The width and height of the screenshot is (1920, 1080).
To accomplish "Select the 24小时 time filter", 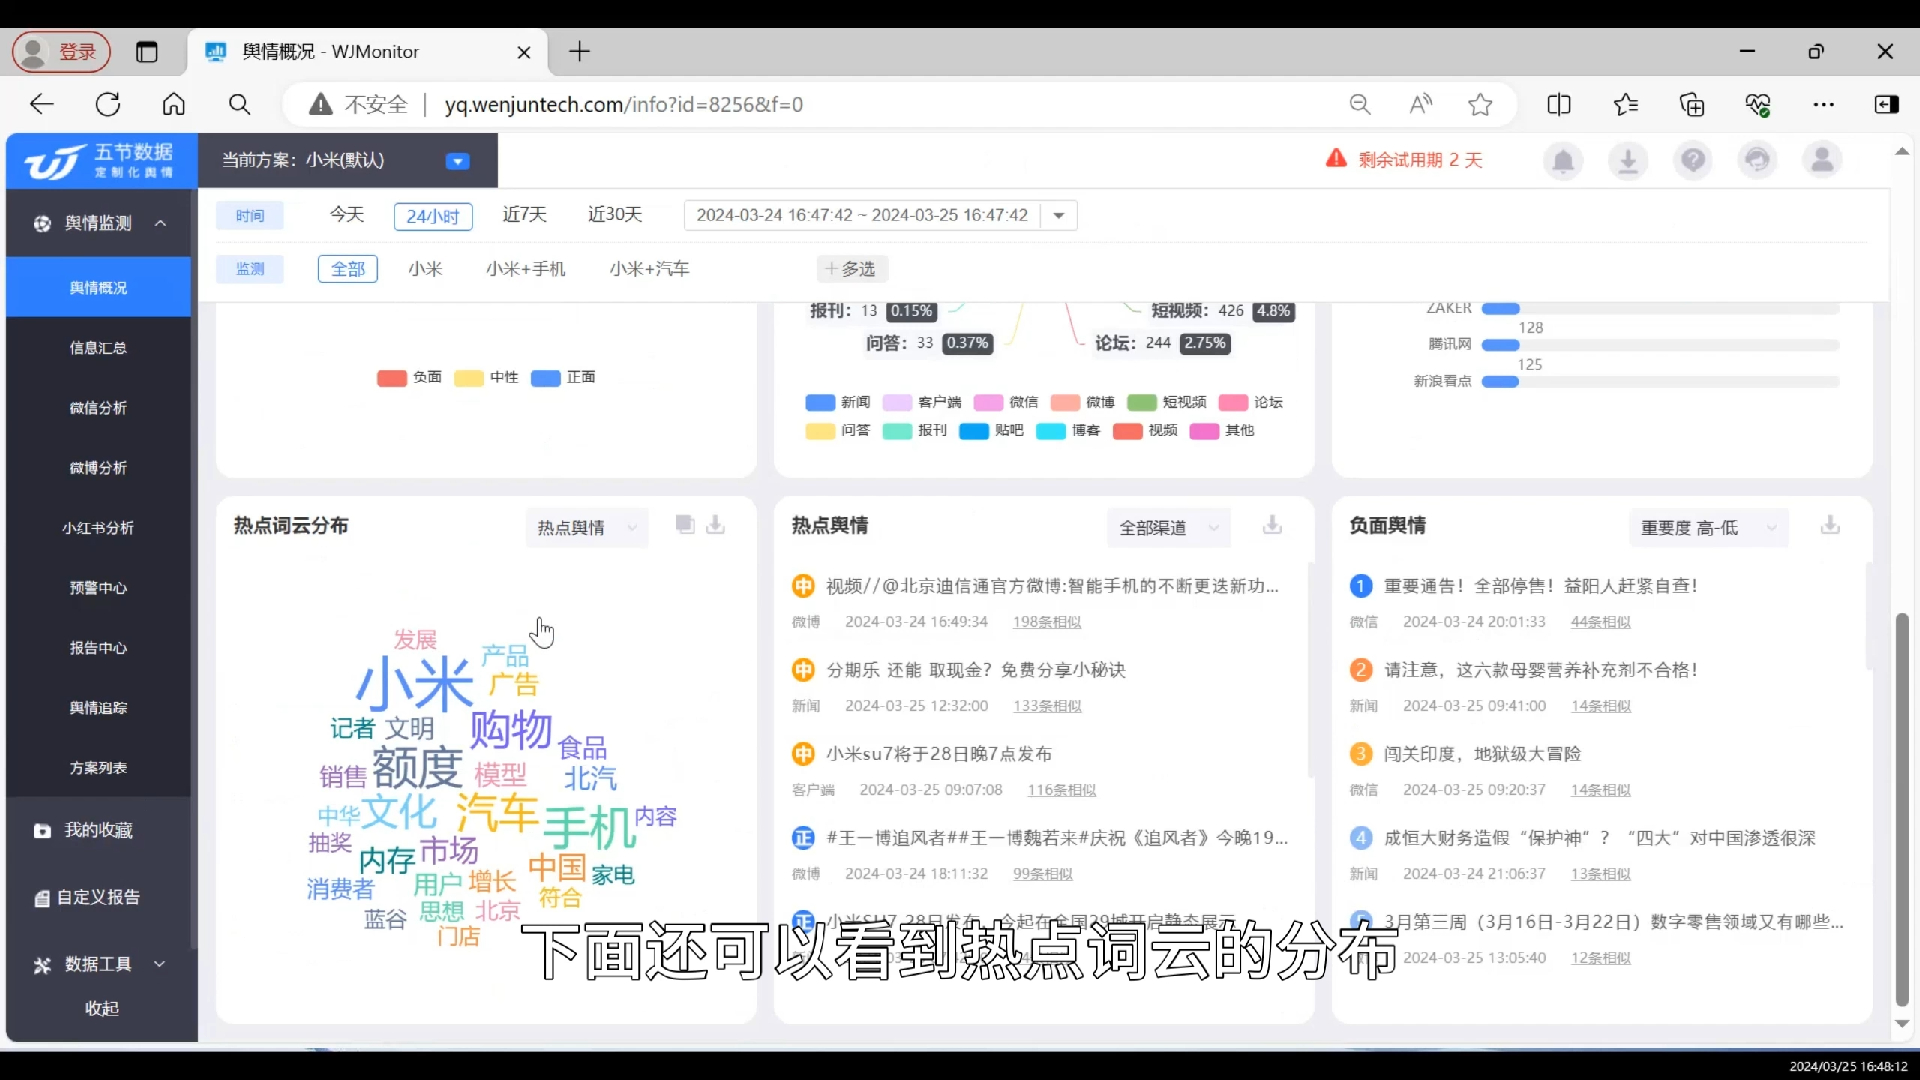I will click(433, 216).
